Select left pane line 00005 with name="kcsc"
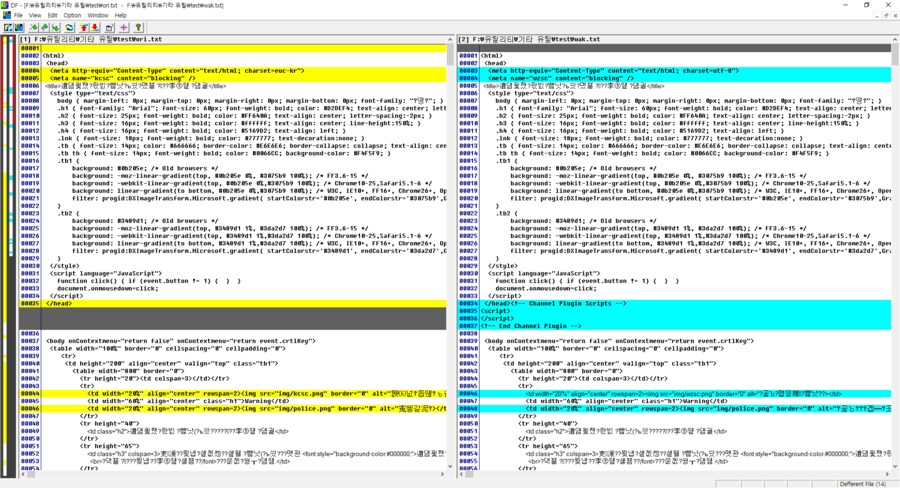 point(233,78)
